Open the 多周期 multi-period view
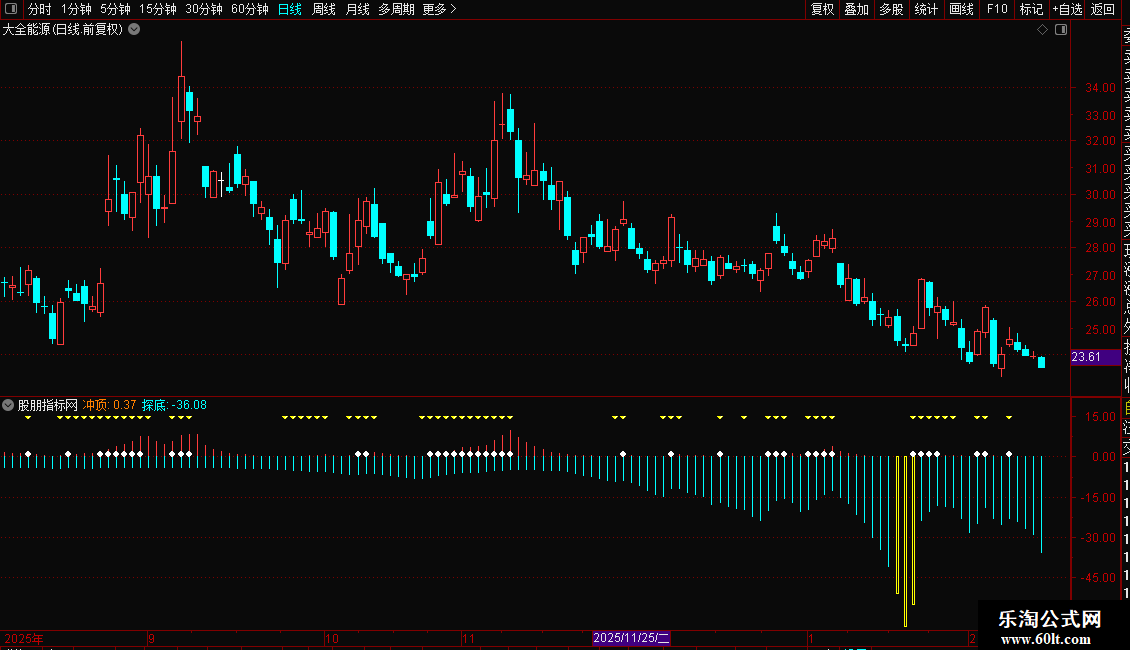This screenshot has height=650, width=1130. point(396,9)
